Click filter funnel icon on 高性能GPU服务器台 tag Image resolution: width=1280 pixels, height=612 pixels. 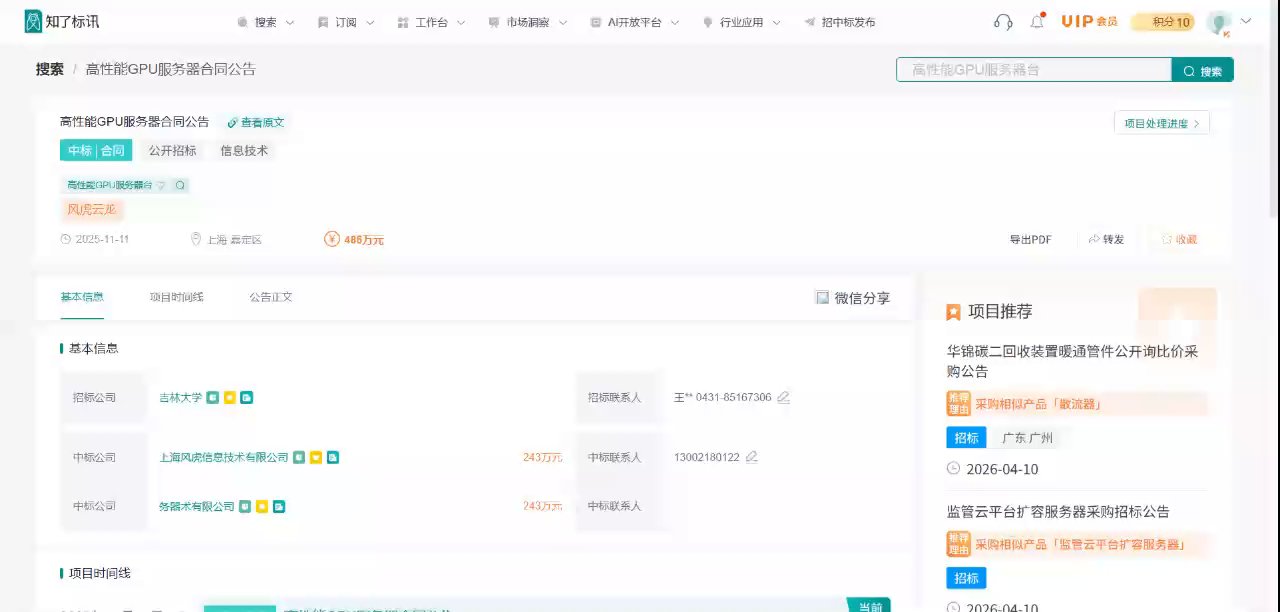tap(161, 185)
